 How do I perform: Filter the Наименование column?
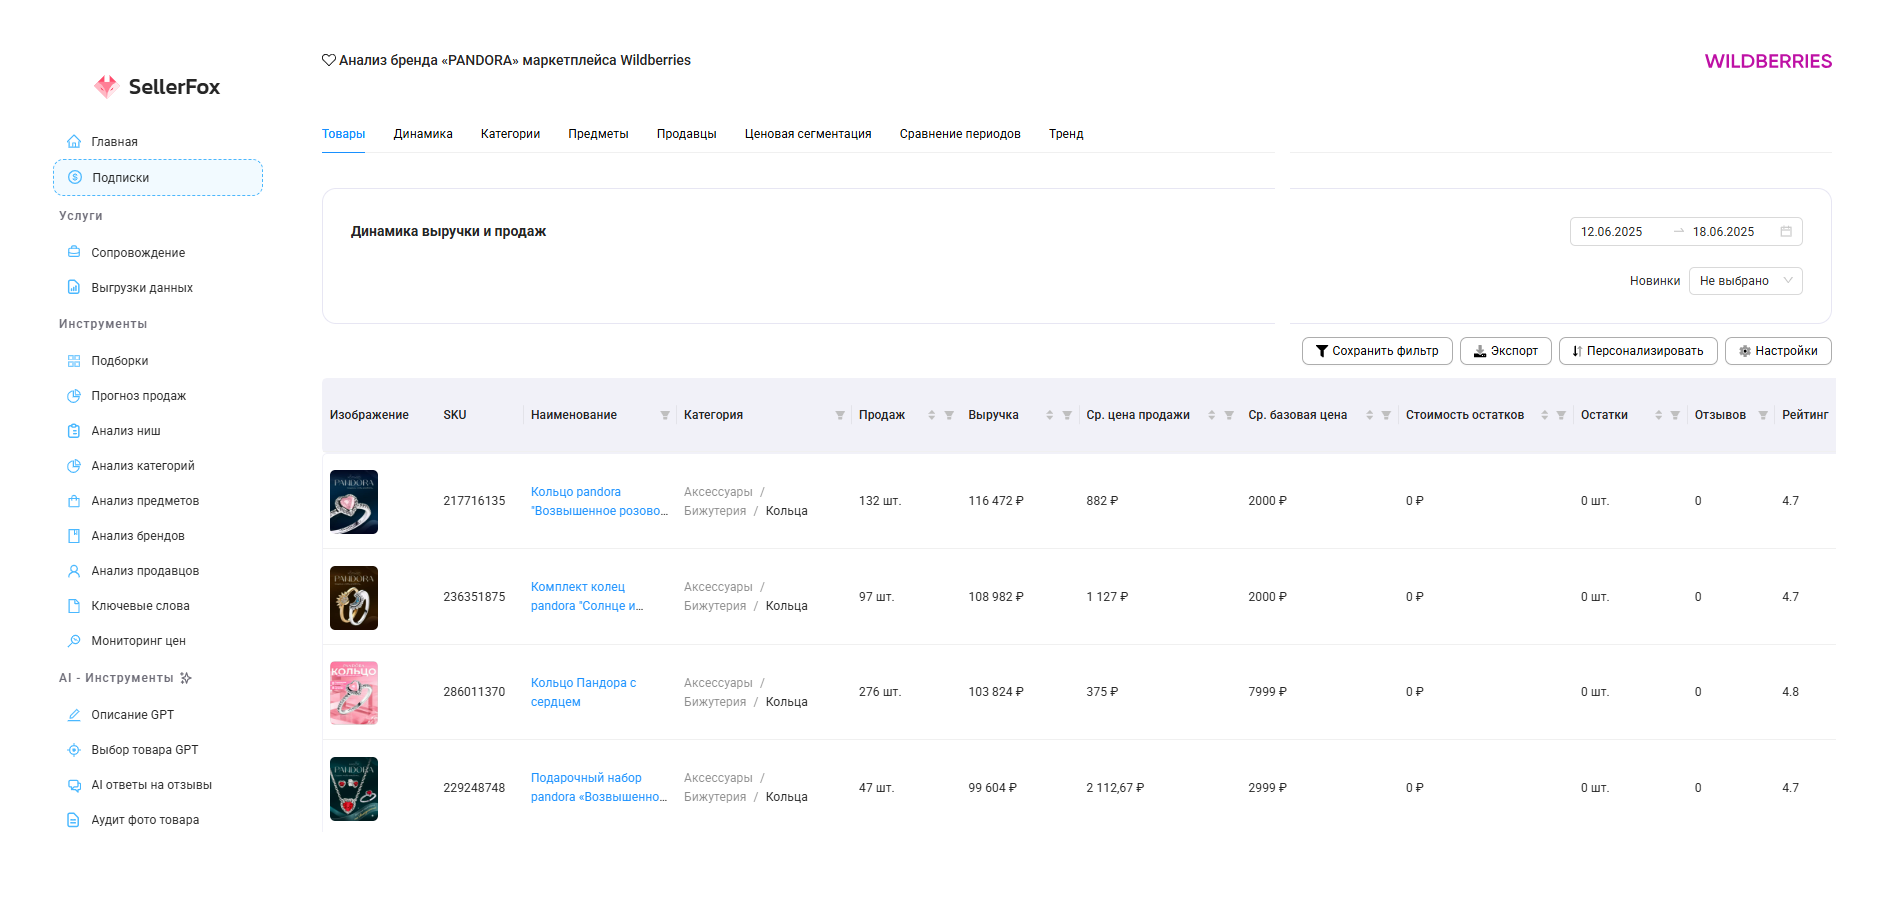[x=665, y=415]
